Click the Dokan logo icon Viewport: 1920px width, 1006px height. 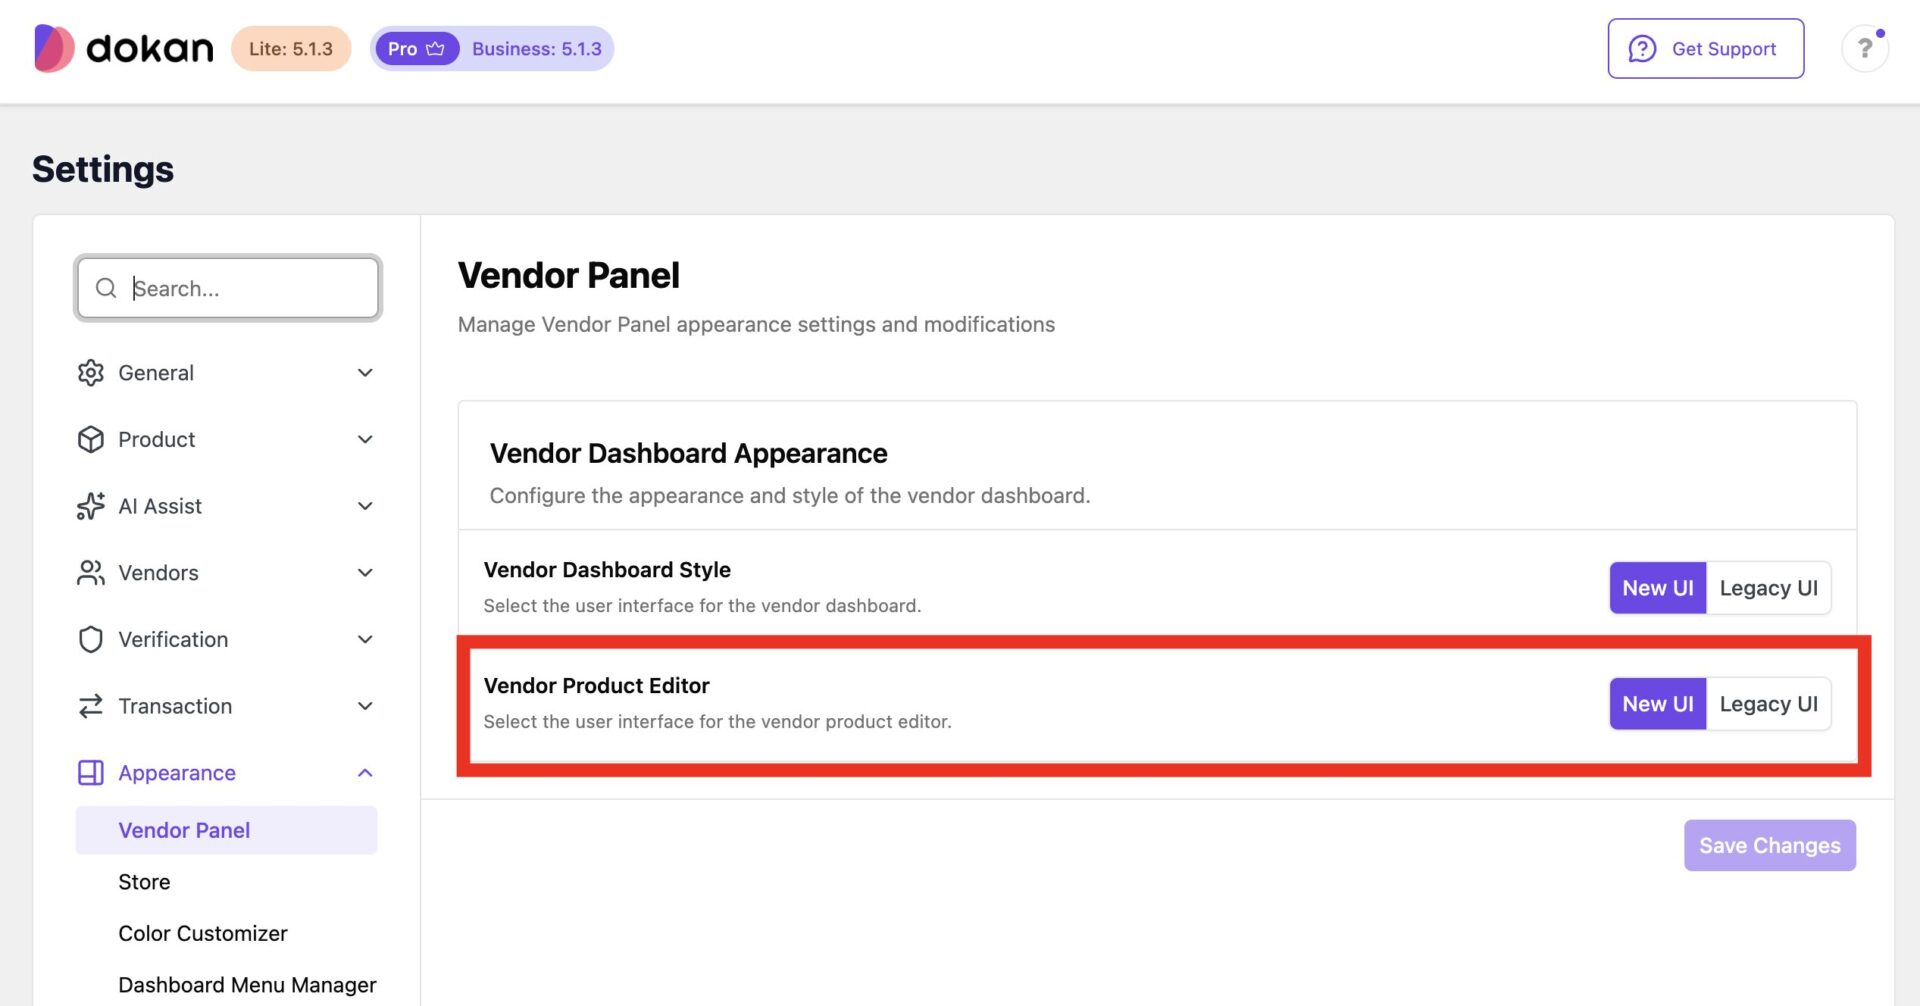point(54,48)
